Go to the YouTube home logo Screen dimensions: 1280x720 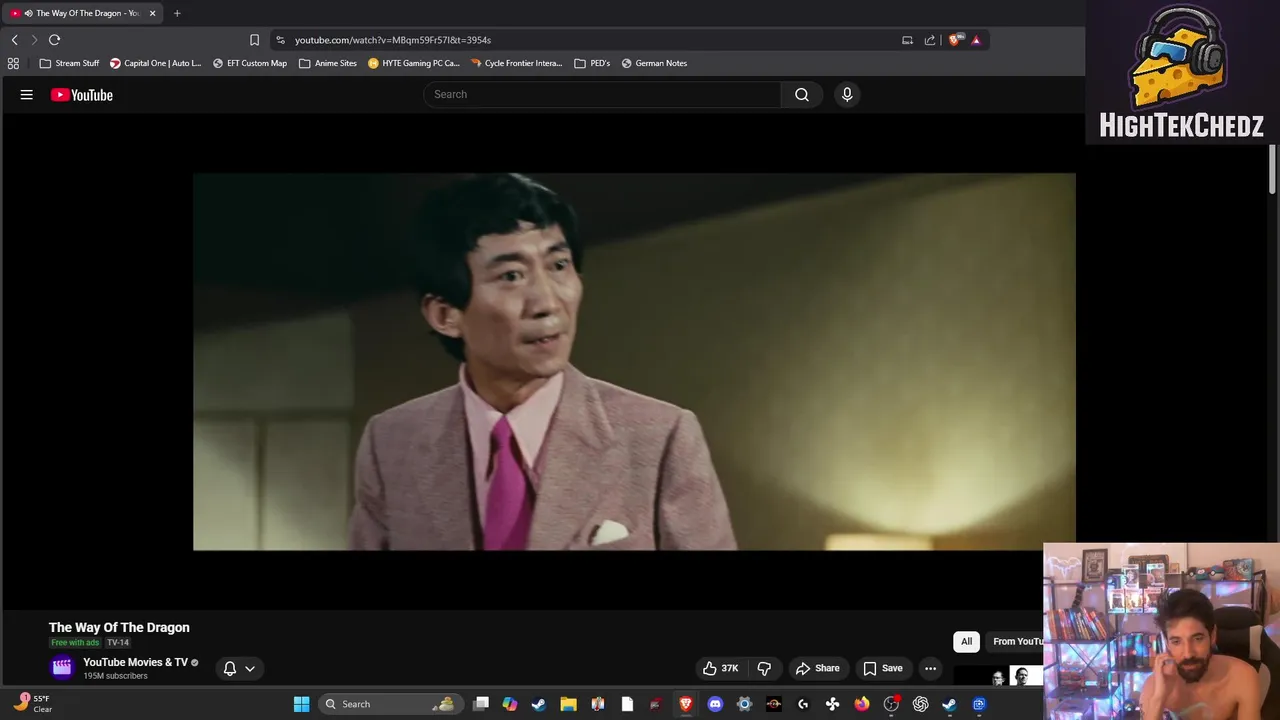pyautogui.click(x=82, y=95)
